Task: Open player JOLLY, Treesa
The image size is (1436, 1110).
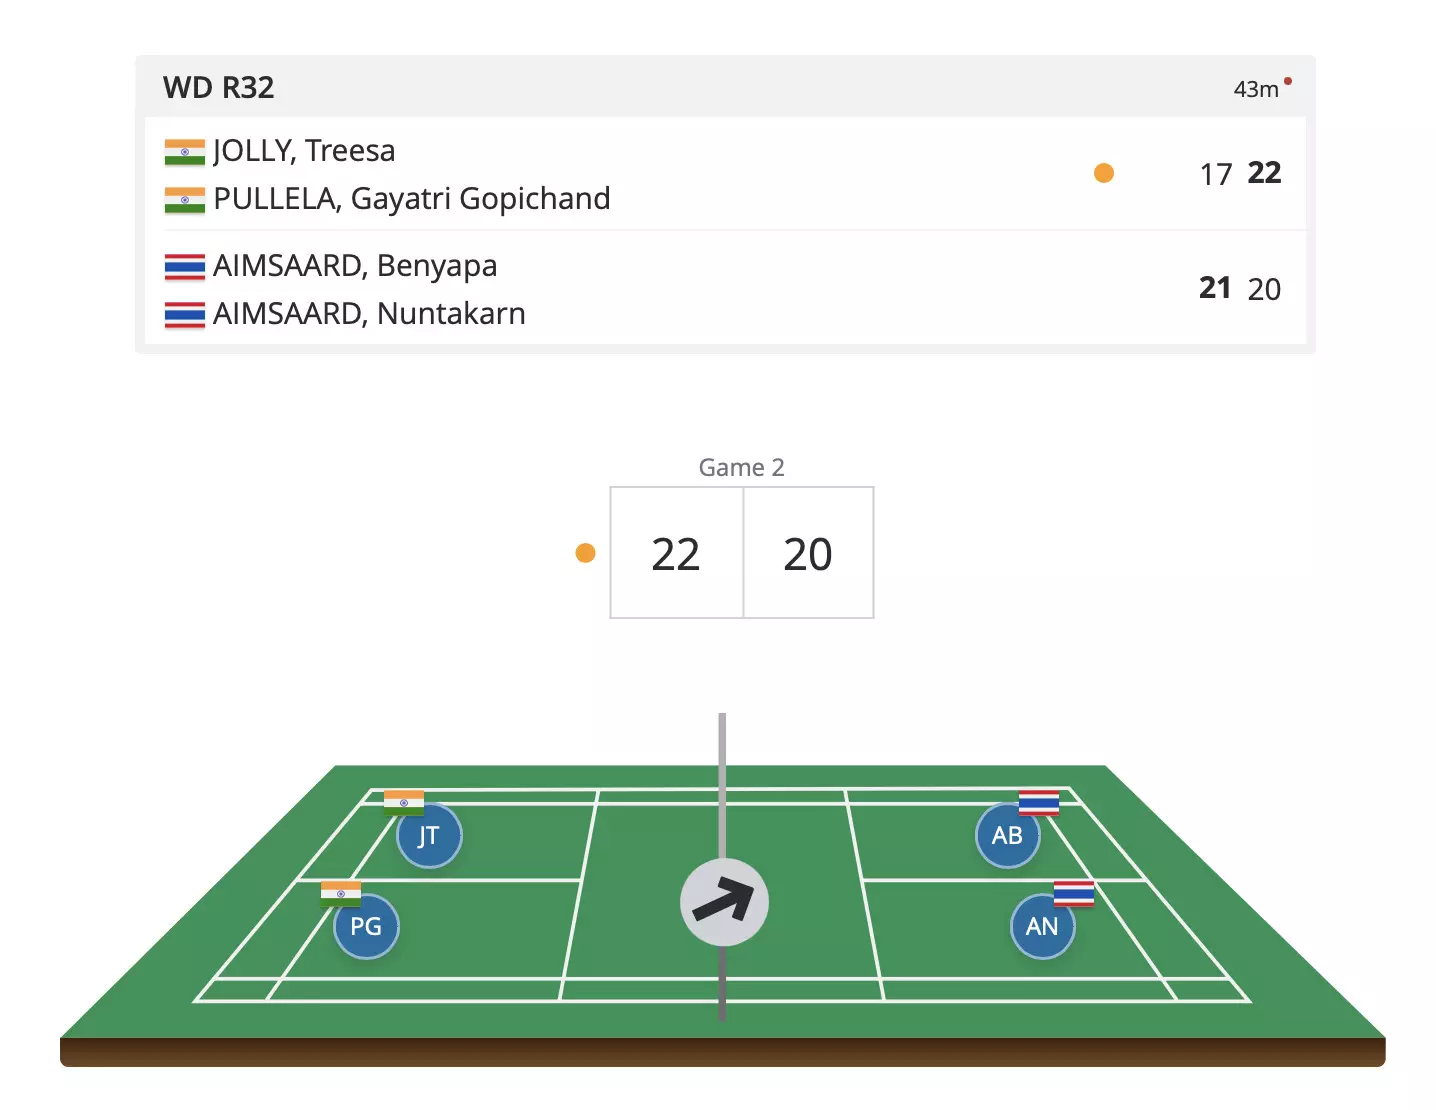Action: pos(304,151)
